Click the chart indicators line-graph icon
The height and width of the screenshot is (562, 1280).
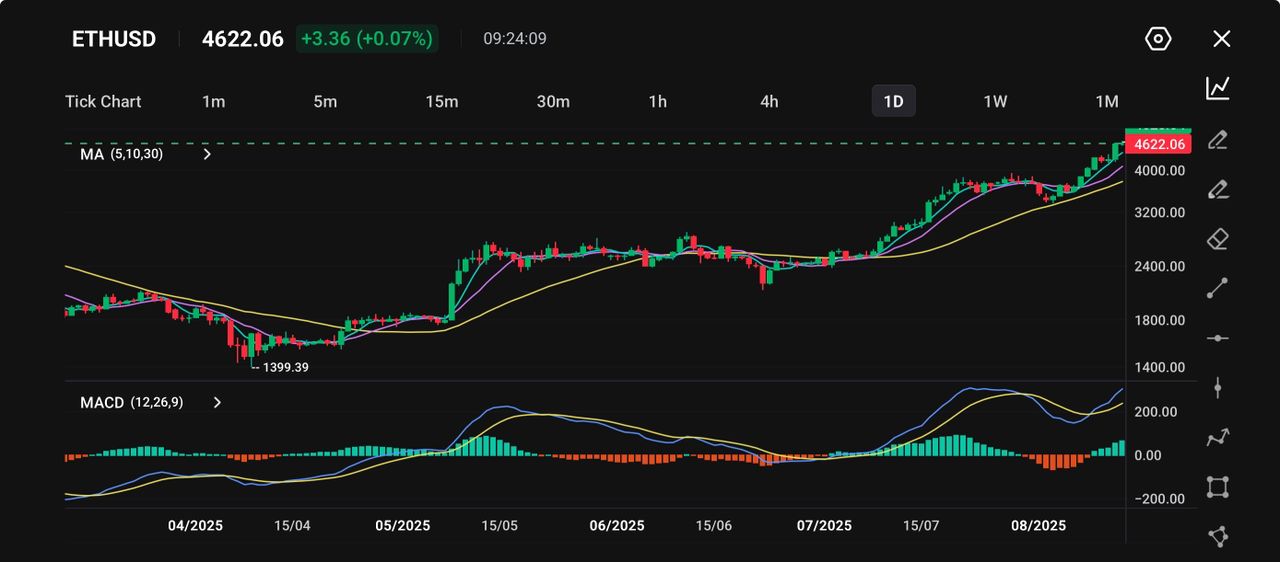(1217, 88)
